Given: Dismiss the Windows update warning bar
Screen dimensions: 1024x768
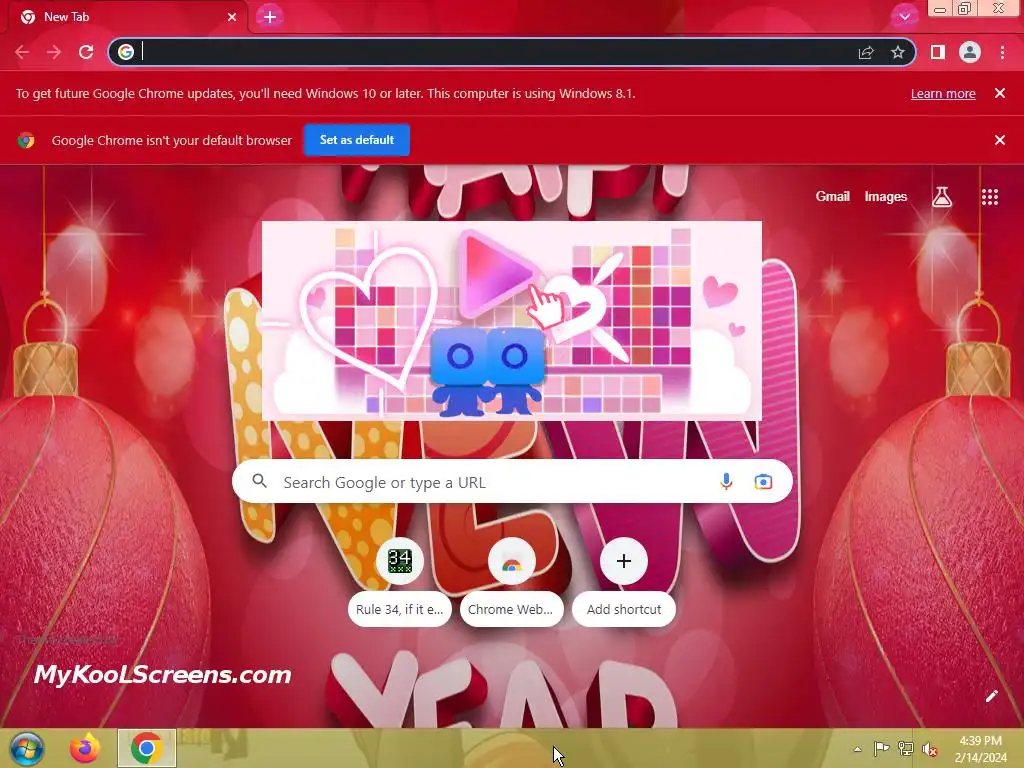Looking at the screenshot, I should (x=1000, y=93).
